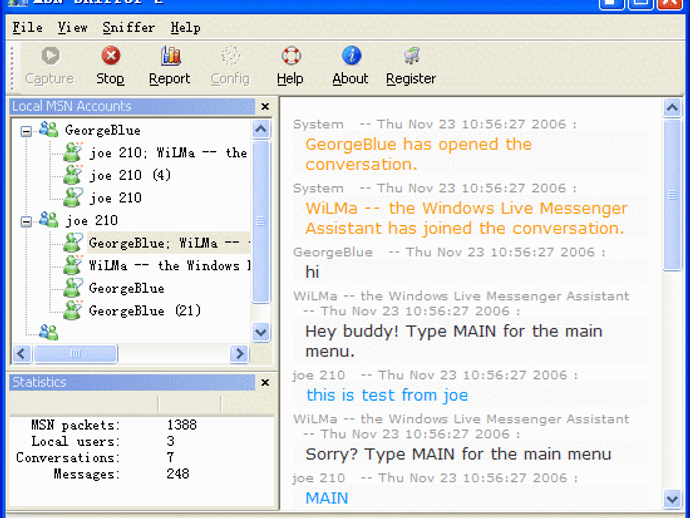Click the conversation pane scrollbar thumb

[672, 195]
